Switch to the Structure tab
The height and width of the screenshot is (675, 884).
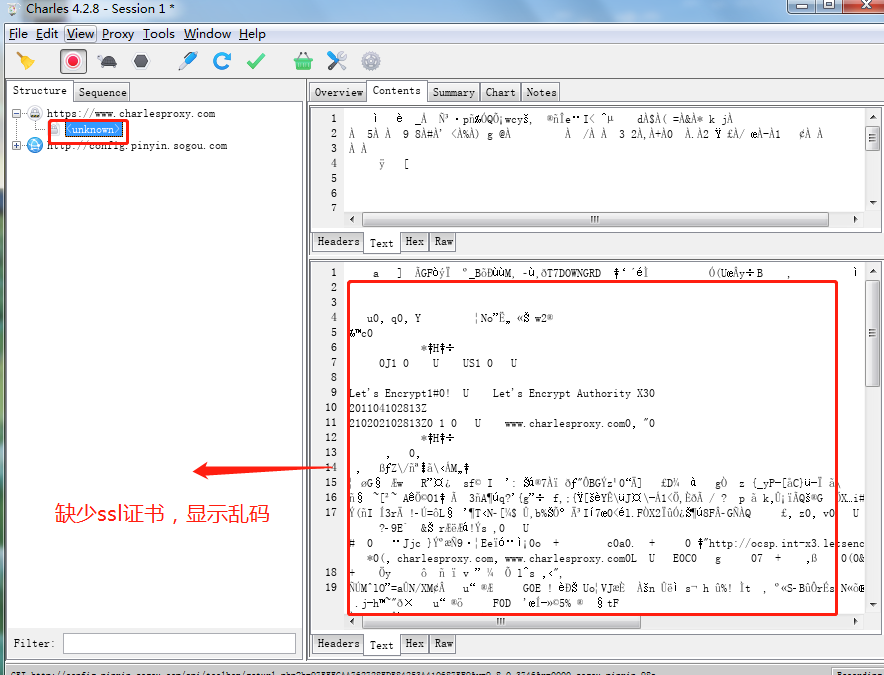click(39, 90)
